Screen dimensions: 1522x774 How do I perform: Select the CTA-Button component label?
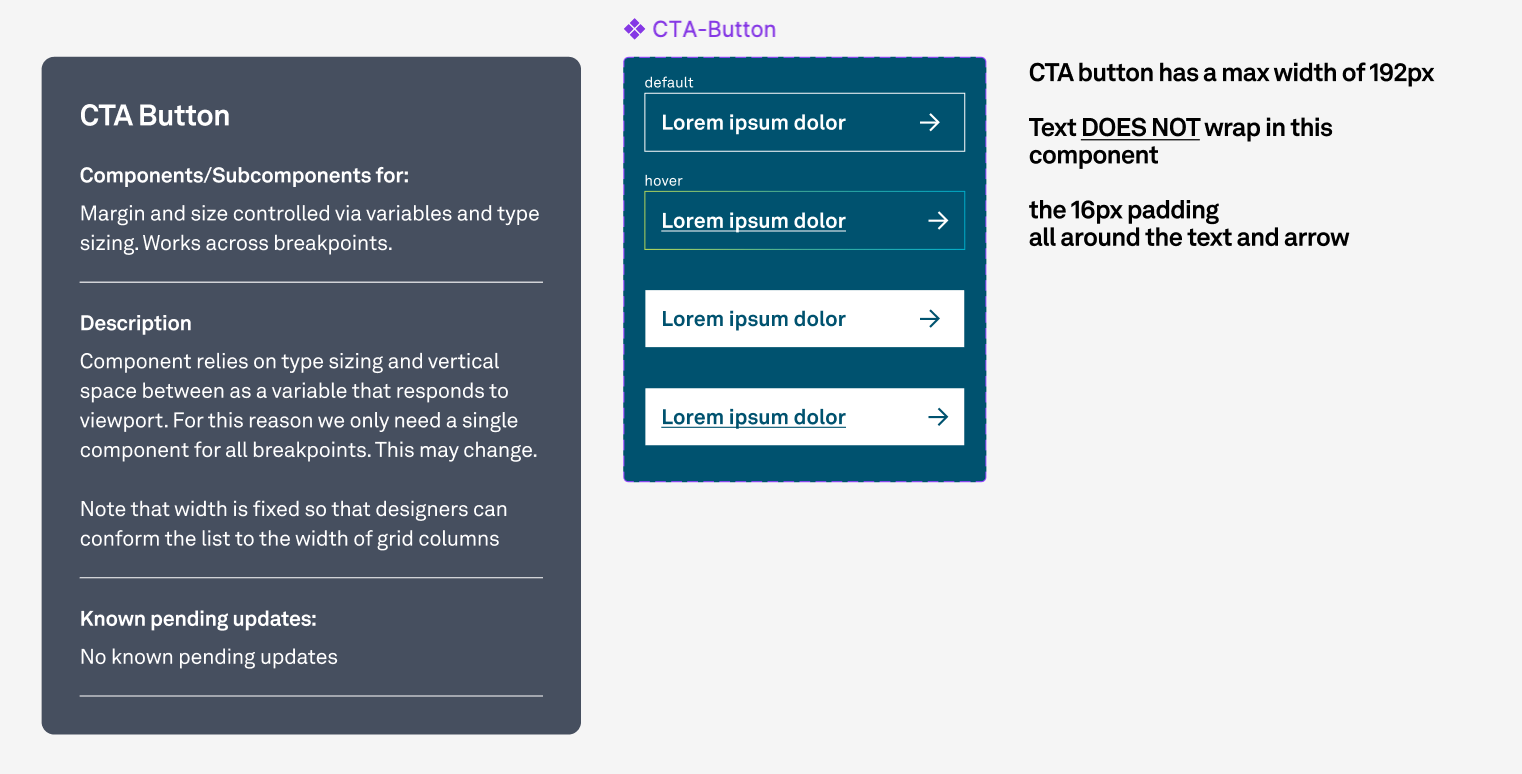click(x=714, y=29)
